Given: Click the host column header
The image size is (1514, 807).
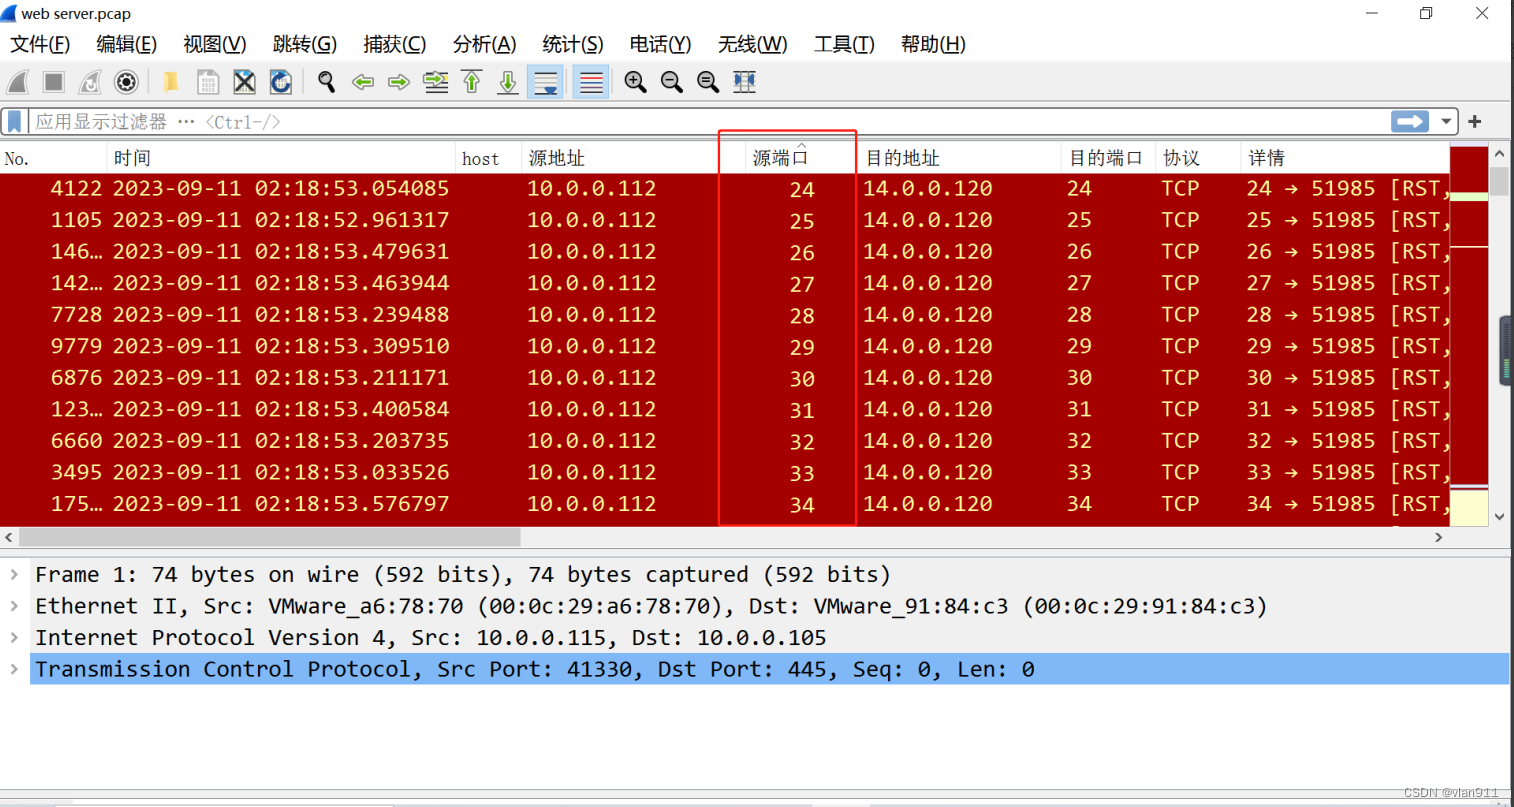Looking at the screenshot, I should click(488, 158).
